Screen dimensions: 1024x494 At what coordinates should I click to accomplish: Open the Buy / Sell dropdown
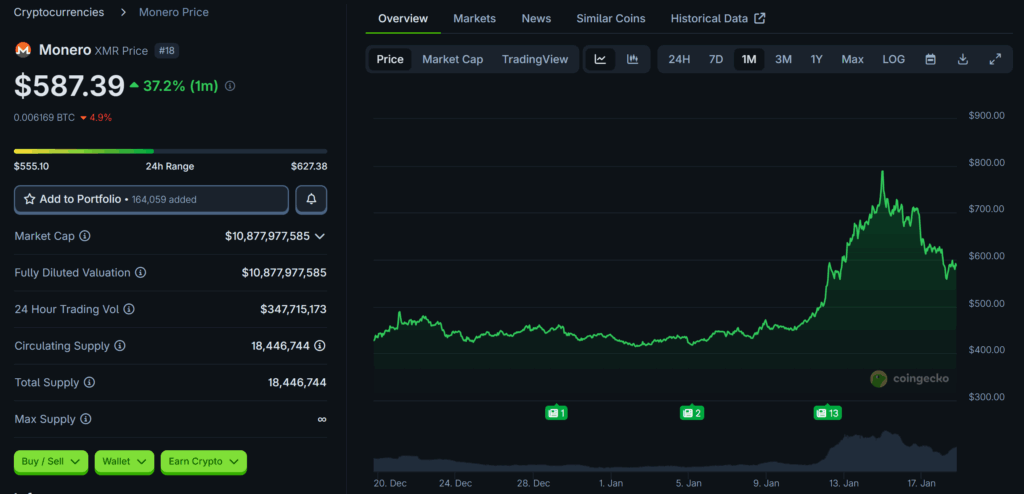[51, 461]
